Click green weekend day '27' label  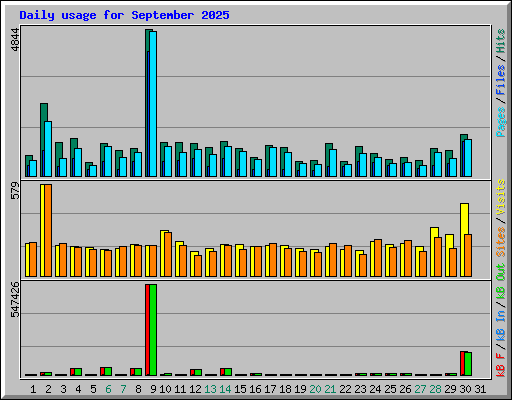pos(420,389)
